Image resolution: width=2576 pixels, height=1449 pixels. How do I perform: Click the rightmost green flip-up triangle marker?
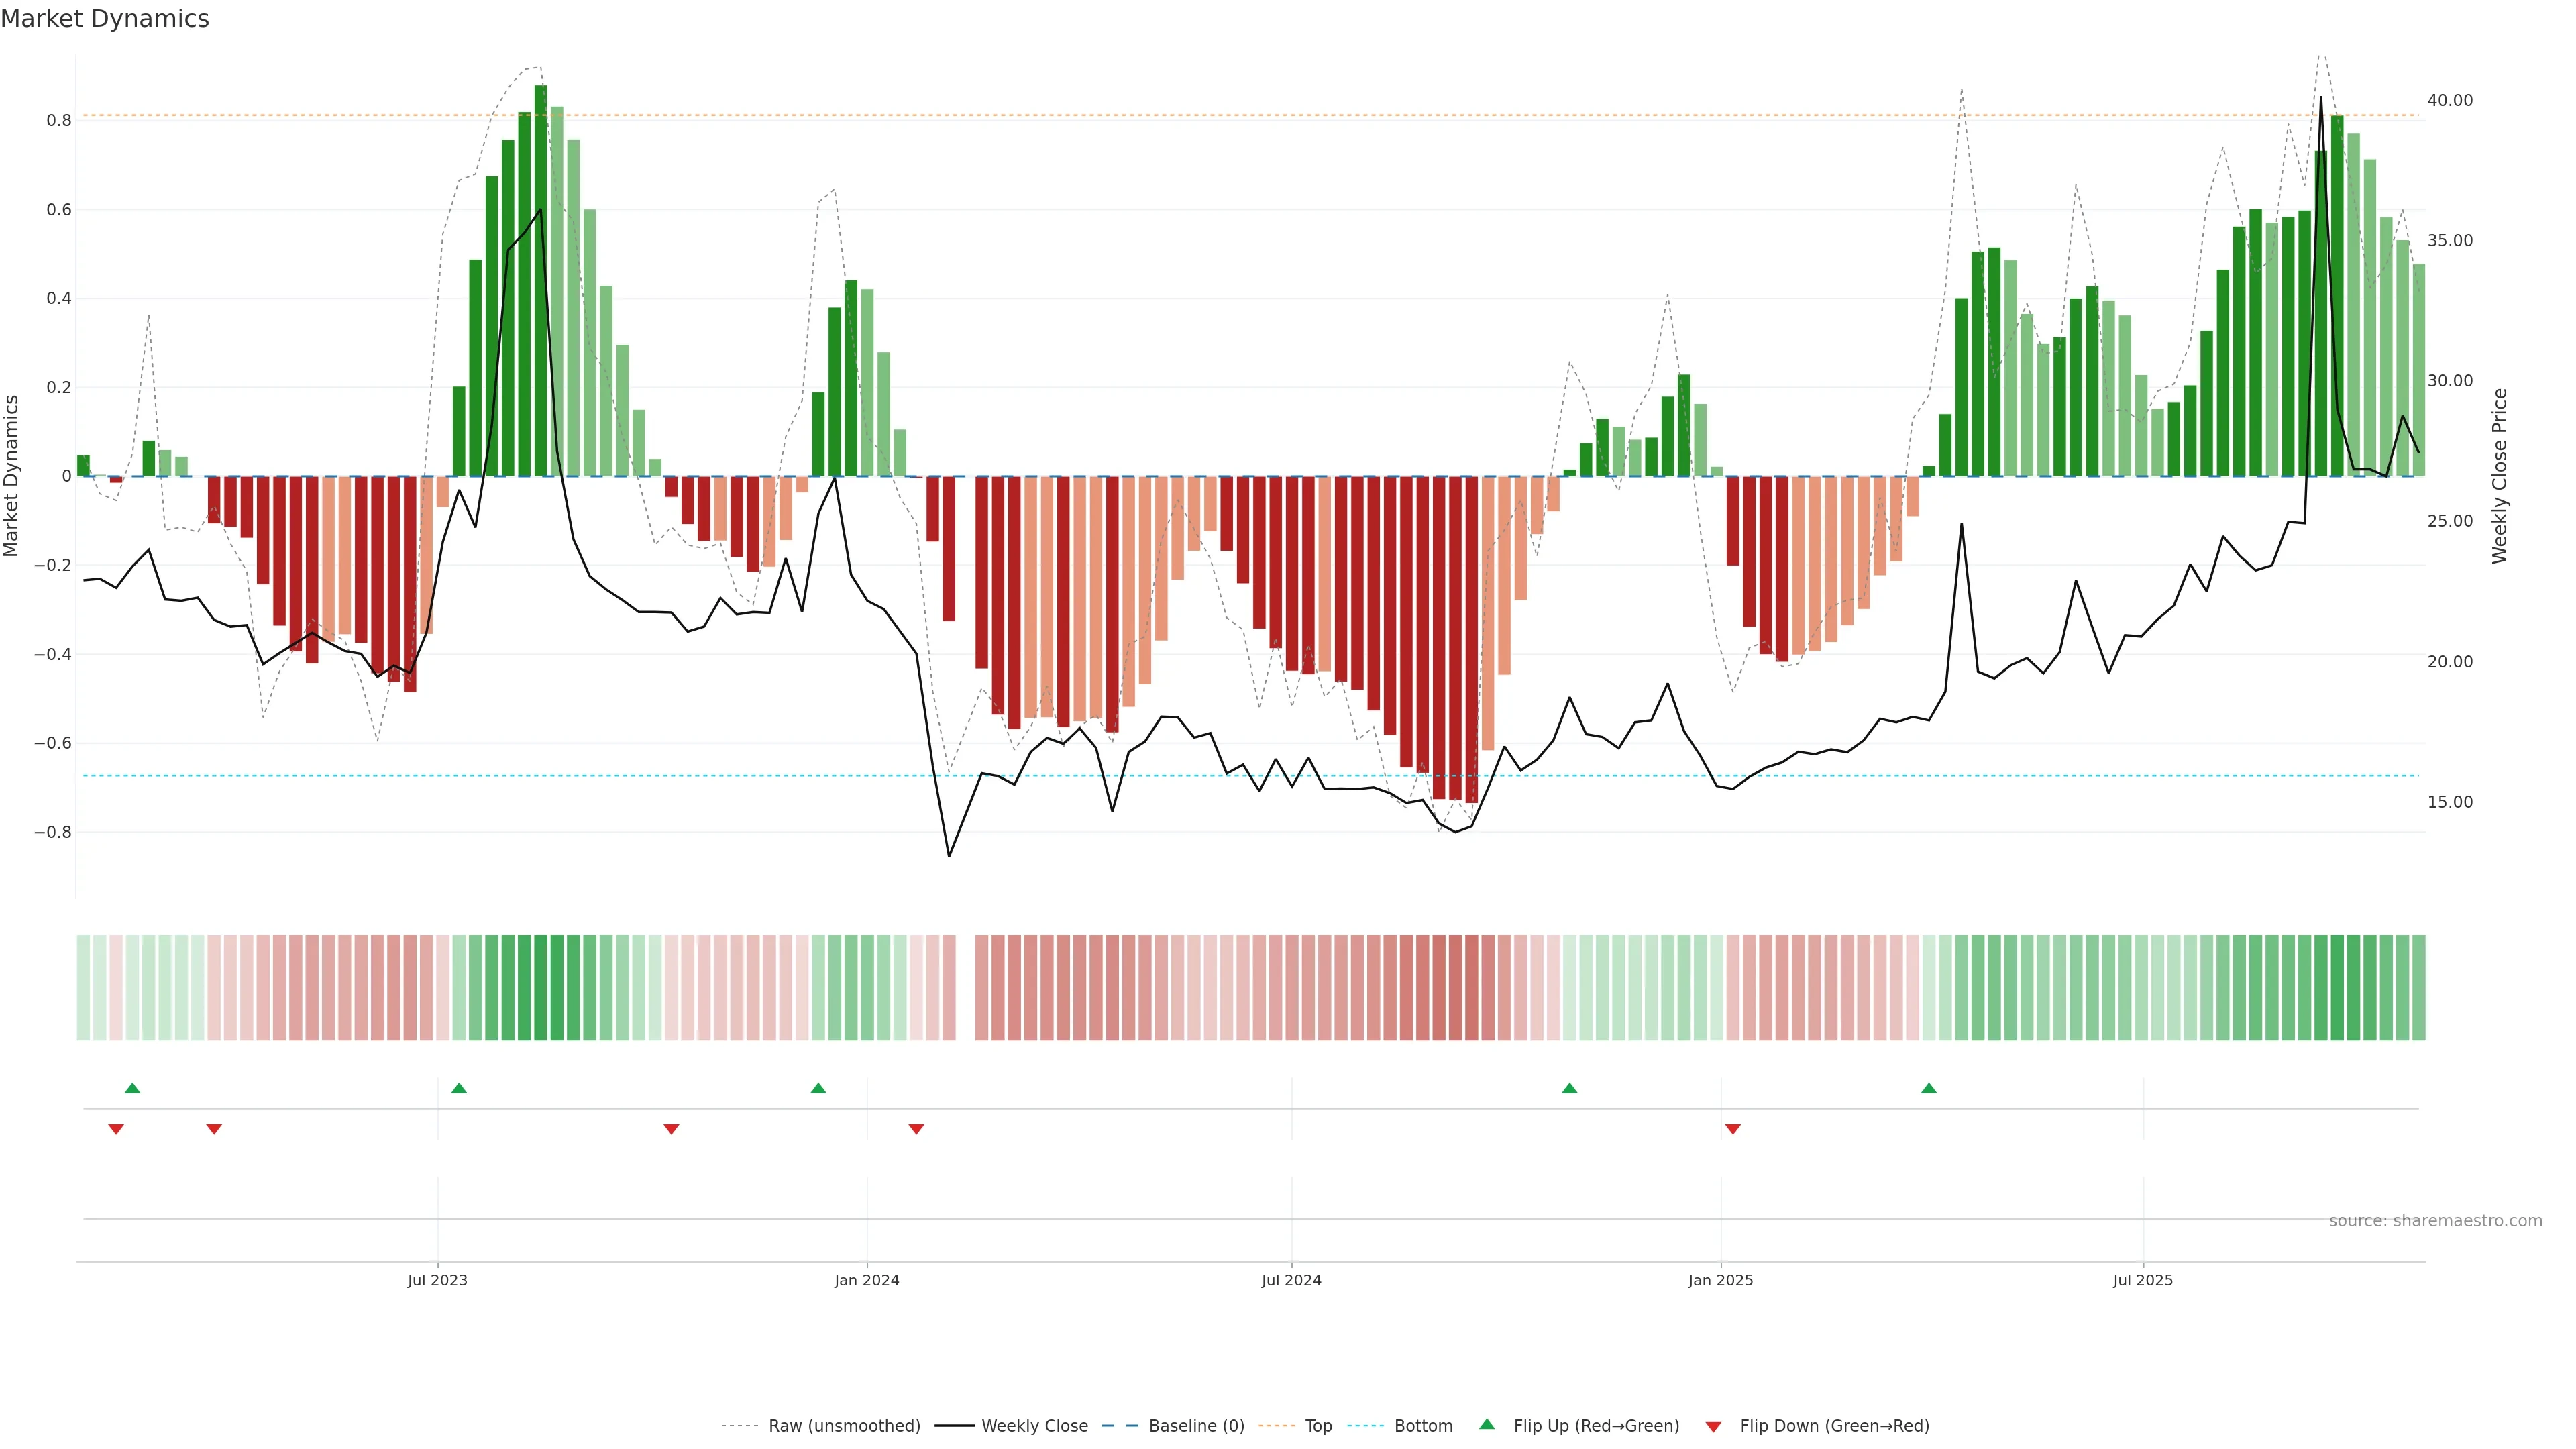(x=1929, y=1088)
